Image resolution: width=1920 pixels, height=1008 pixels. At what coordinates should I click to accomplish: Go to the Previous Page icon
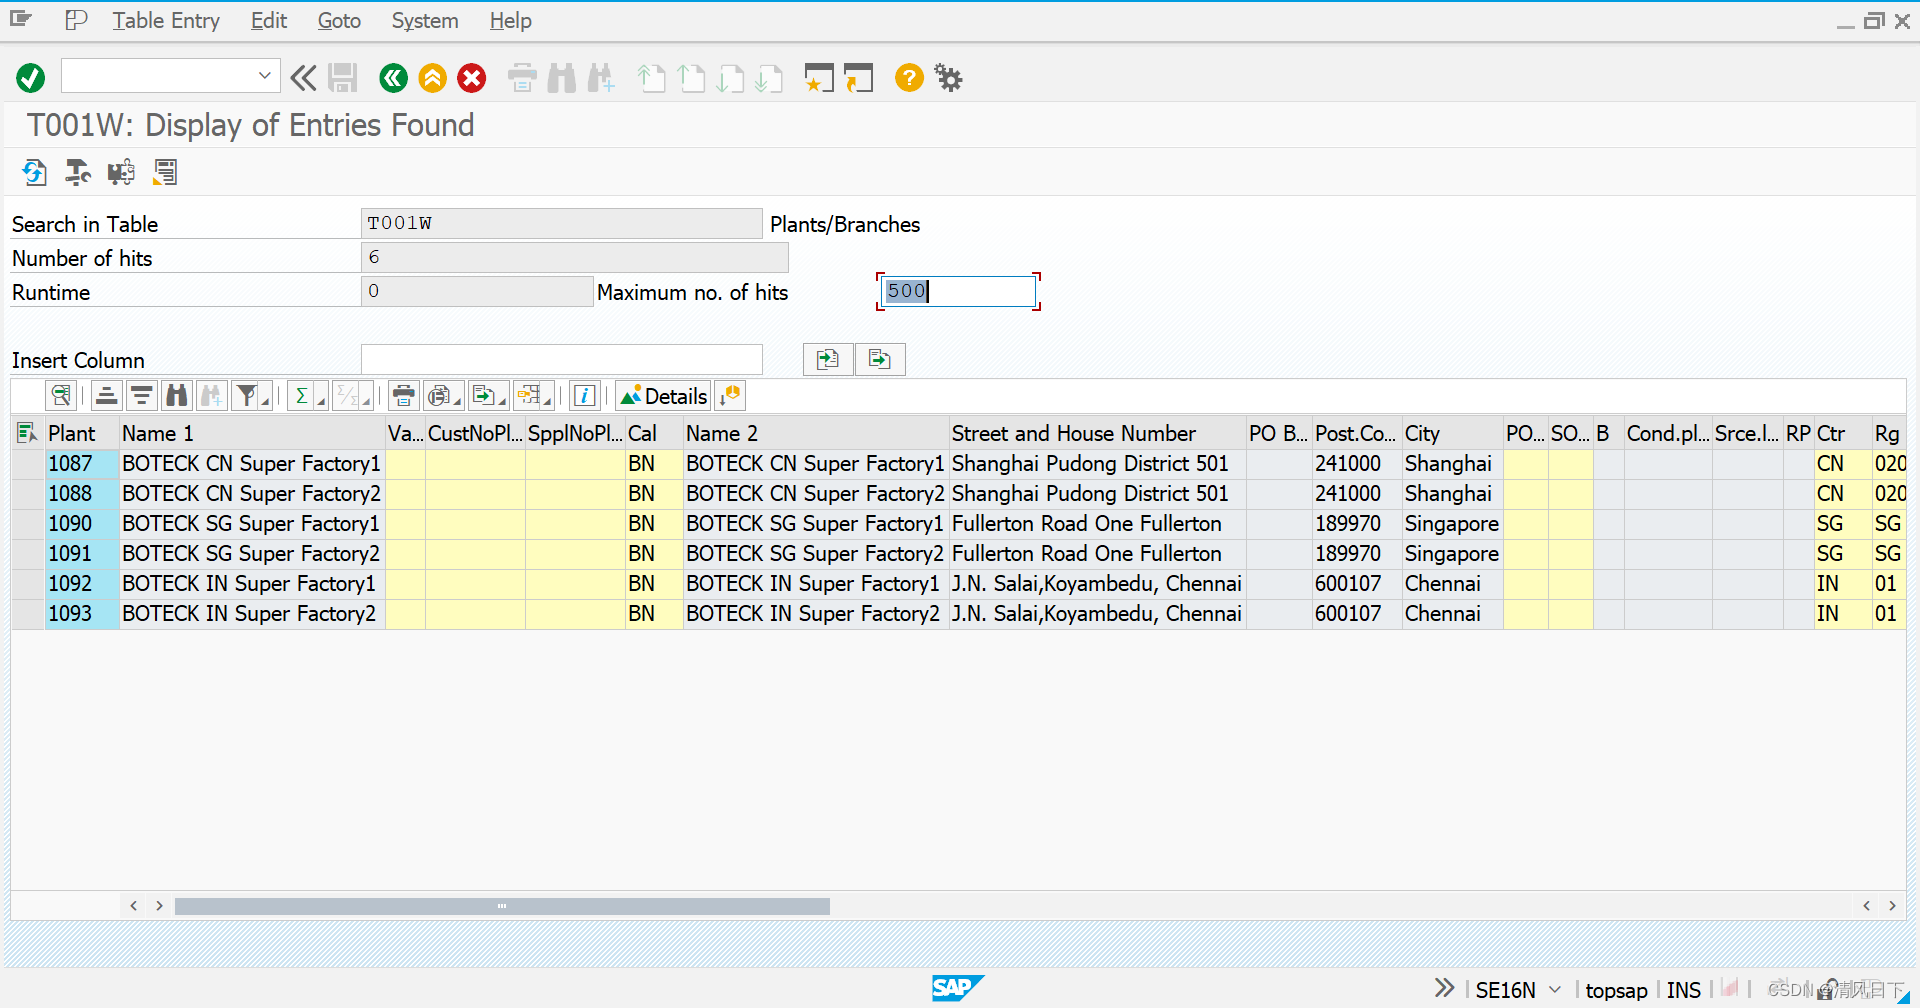[x=691, y=78]
